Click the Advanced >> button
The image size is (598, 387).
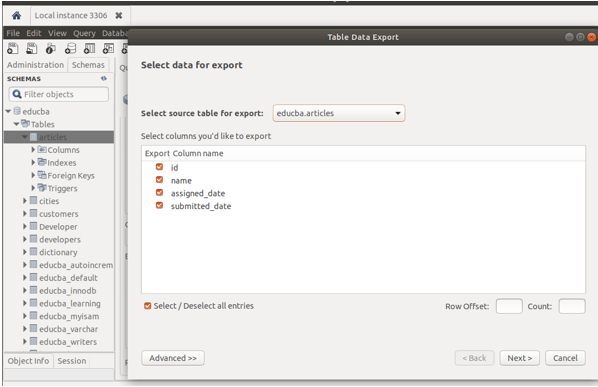pos(173,358)
